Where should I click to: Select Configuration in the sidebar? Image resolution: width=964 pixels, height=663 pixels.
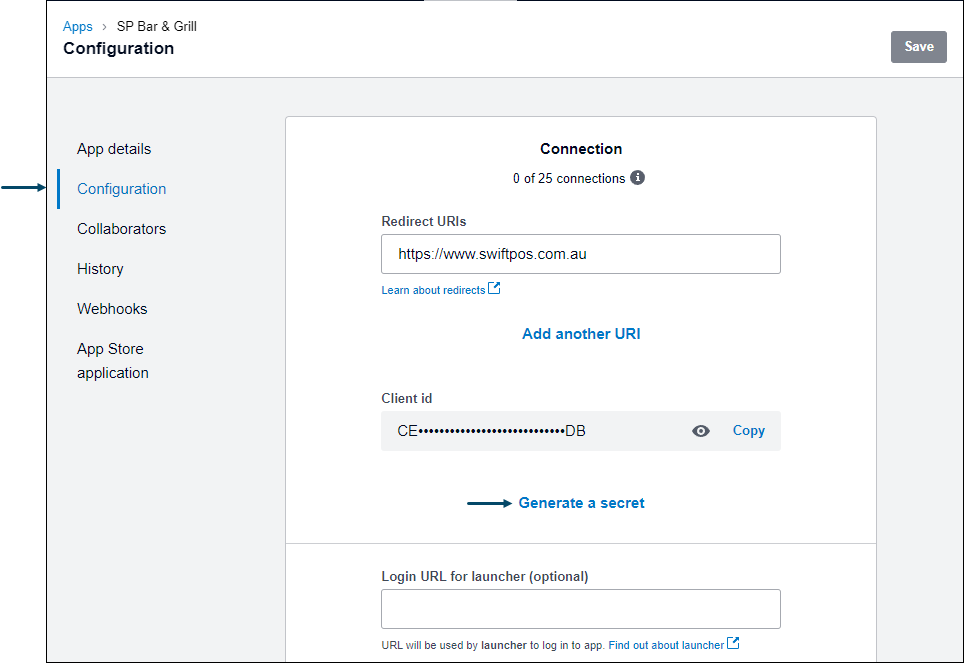click(122, 189)
